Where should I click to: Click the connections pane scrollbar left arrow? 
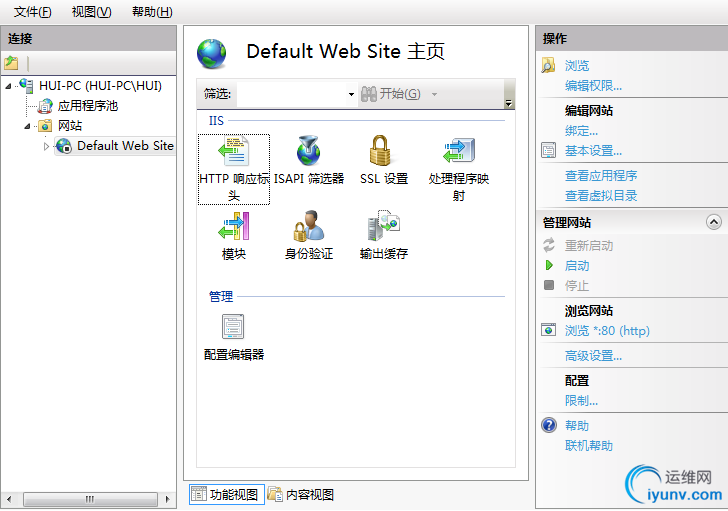[x=9, y=499]
